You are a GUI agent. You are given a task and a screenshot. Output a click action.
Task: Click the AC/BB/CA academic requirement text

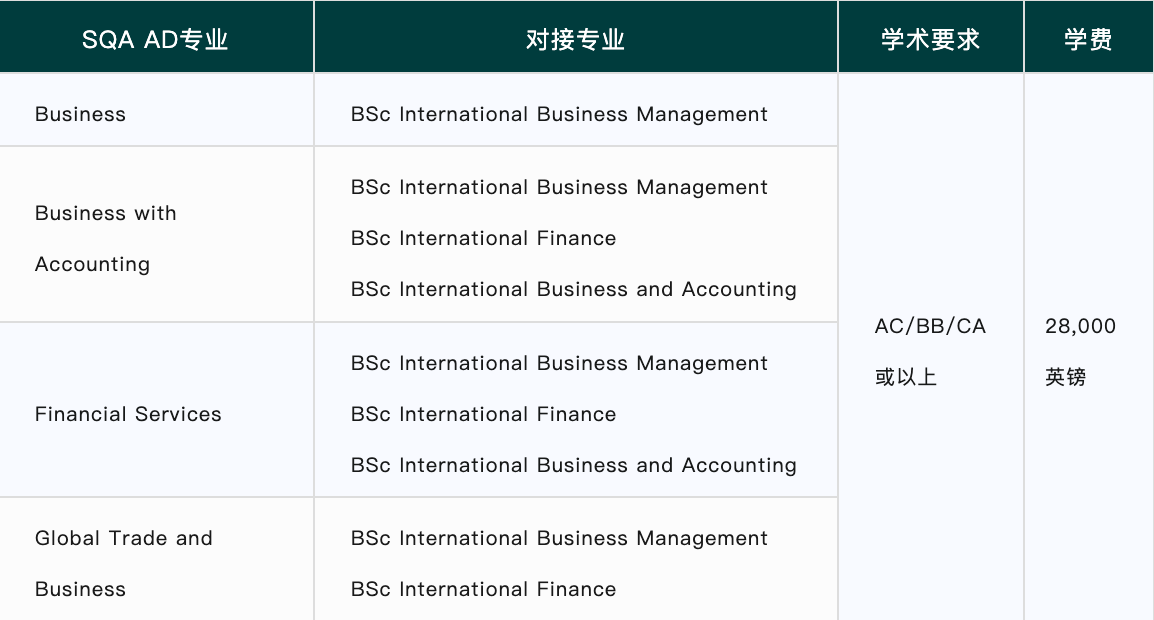[x=930, y=326]
